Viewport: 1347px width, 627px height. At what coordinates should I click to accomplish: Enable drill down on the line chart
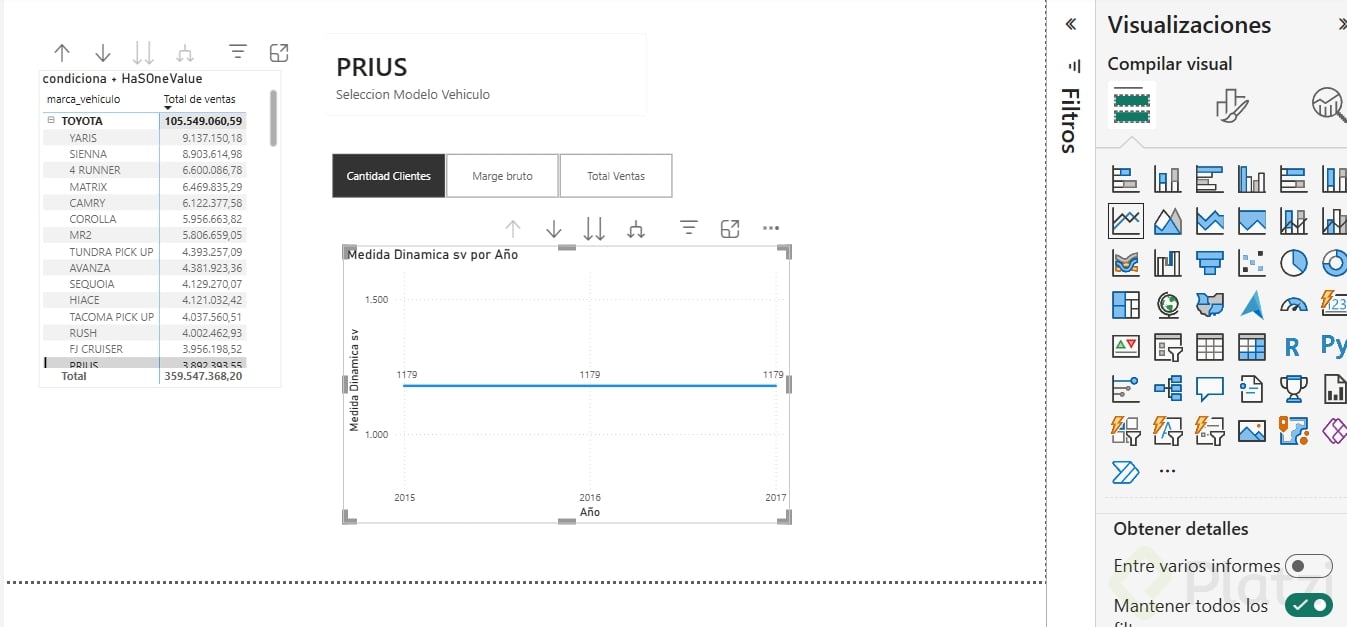click(x=554, y=229)
